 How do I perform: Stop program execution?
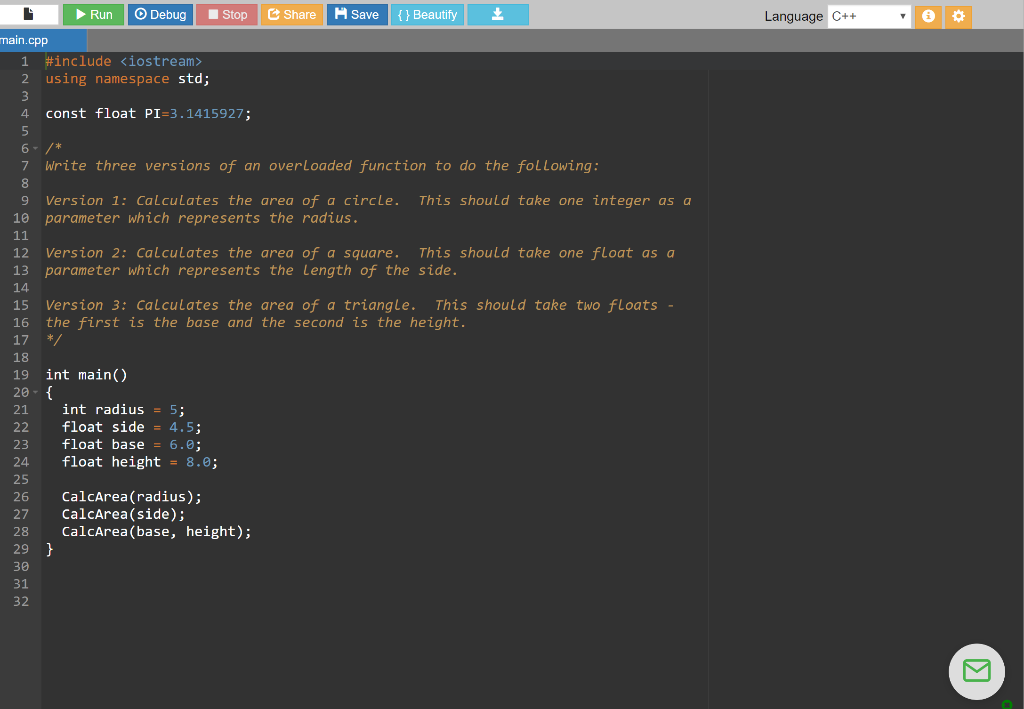(226, 15)
